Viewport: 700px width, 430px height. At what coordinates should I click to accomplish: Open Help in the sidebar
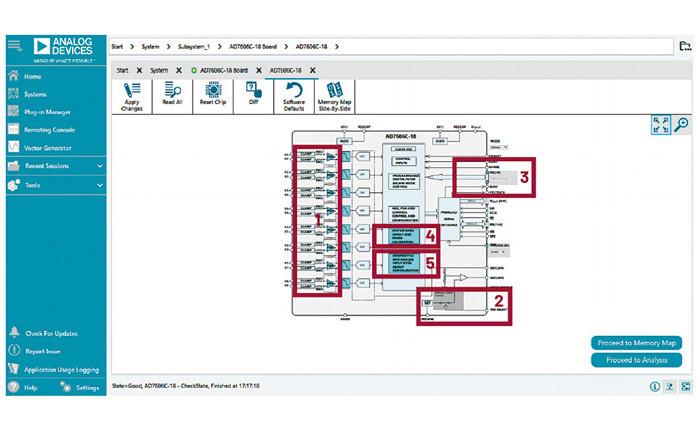tap(30, 388)
